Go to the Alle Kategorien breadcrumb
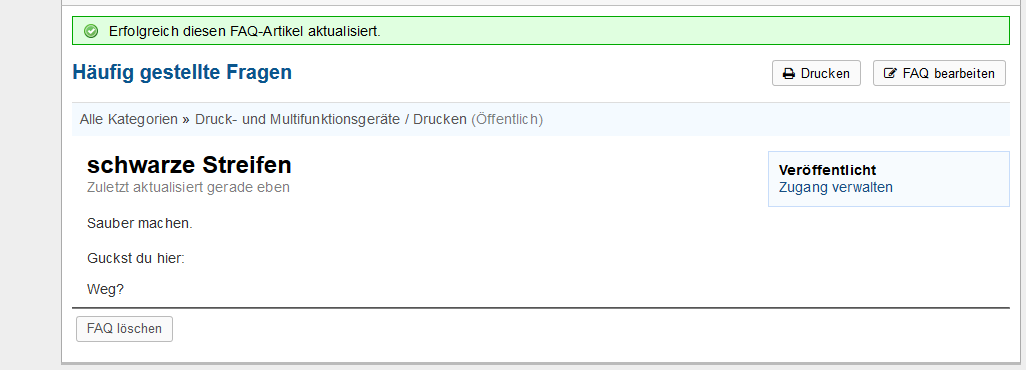This screenshot has height=370, width=1026. pyautogui.click(x=129, y=119)
